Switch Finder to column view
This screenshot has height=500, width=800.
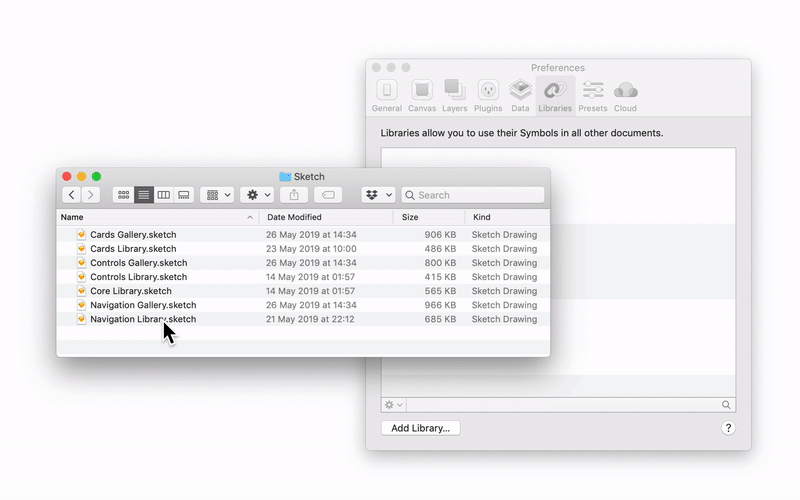pyautogui.click(x=163, y=195)
